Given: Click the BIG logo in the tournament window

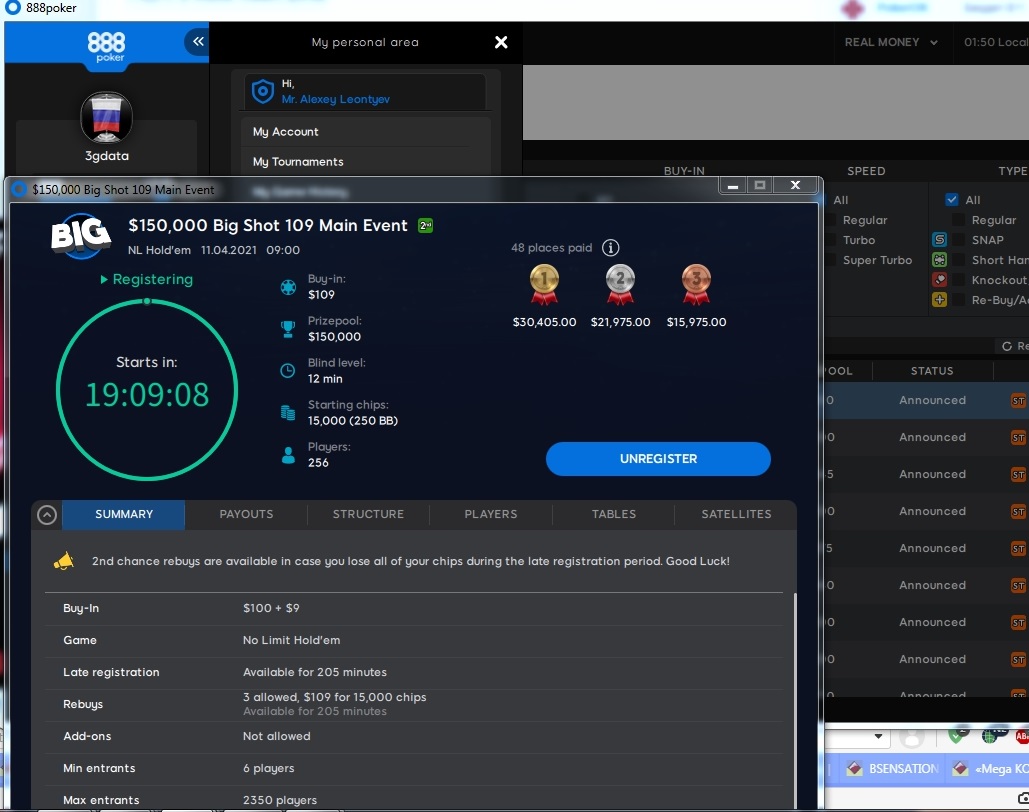Looking at the screenshot, I should (80, 234).
